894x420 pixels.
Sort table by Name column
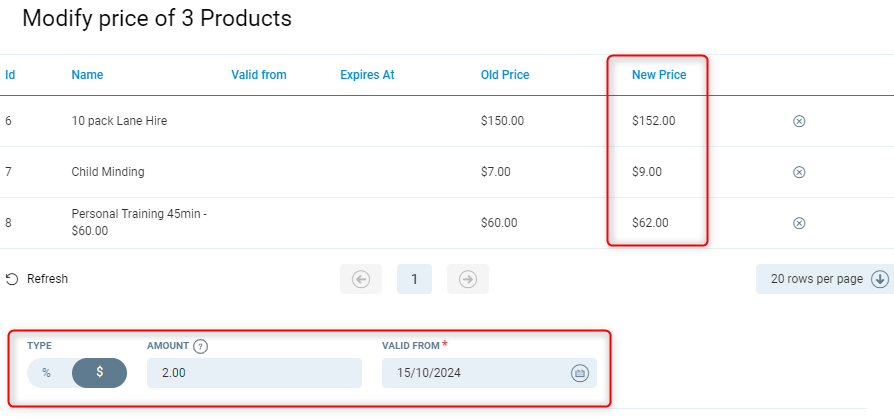87,75
